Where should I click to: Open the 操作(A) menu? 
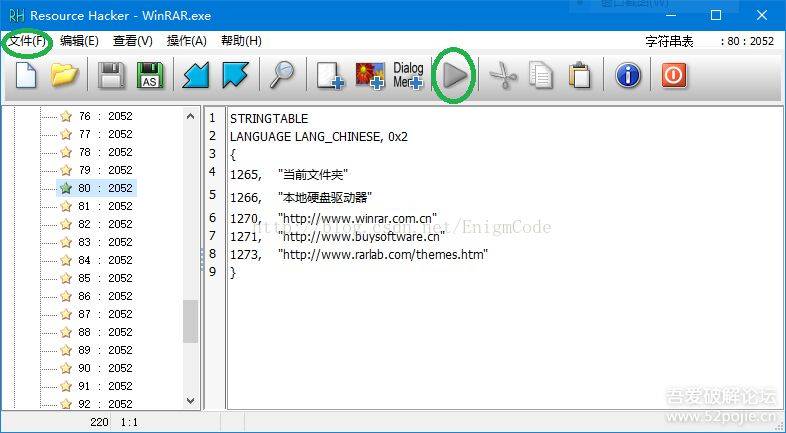point(186,41)
